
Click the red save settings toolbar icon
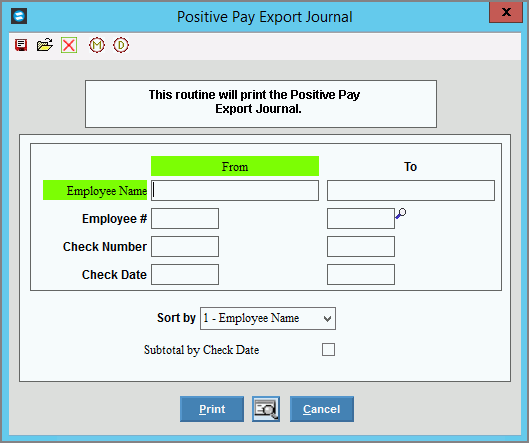[x=21, y=45]
